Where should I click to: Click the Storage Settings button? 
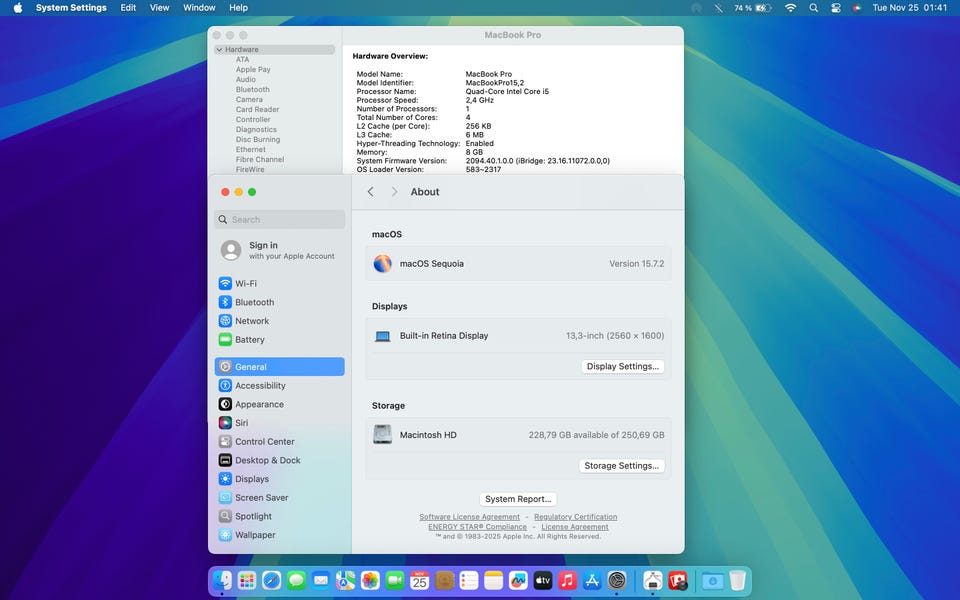click(621, 466)
